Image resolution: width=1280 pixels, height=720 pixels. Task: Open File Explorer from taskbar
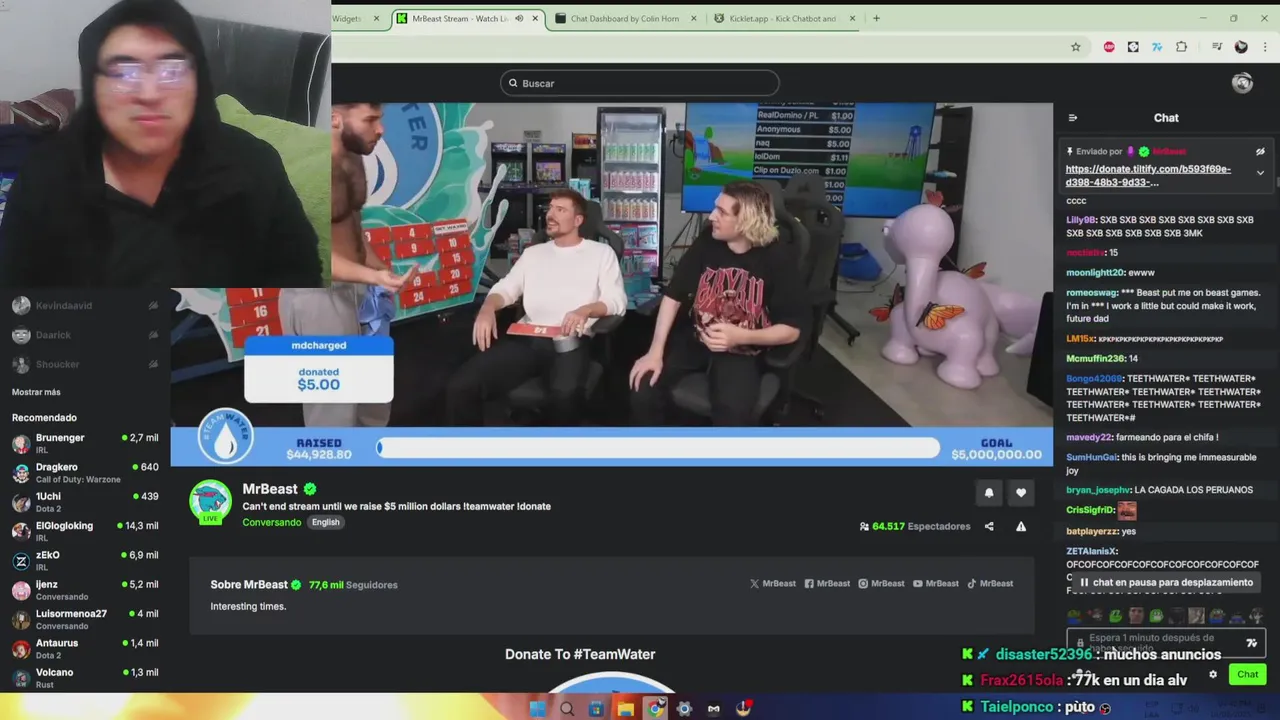coord(625,709)
